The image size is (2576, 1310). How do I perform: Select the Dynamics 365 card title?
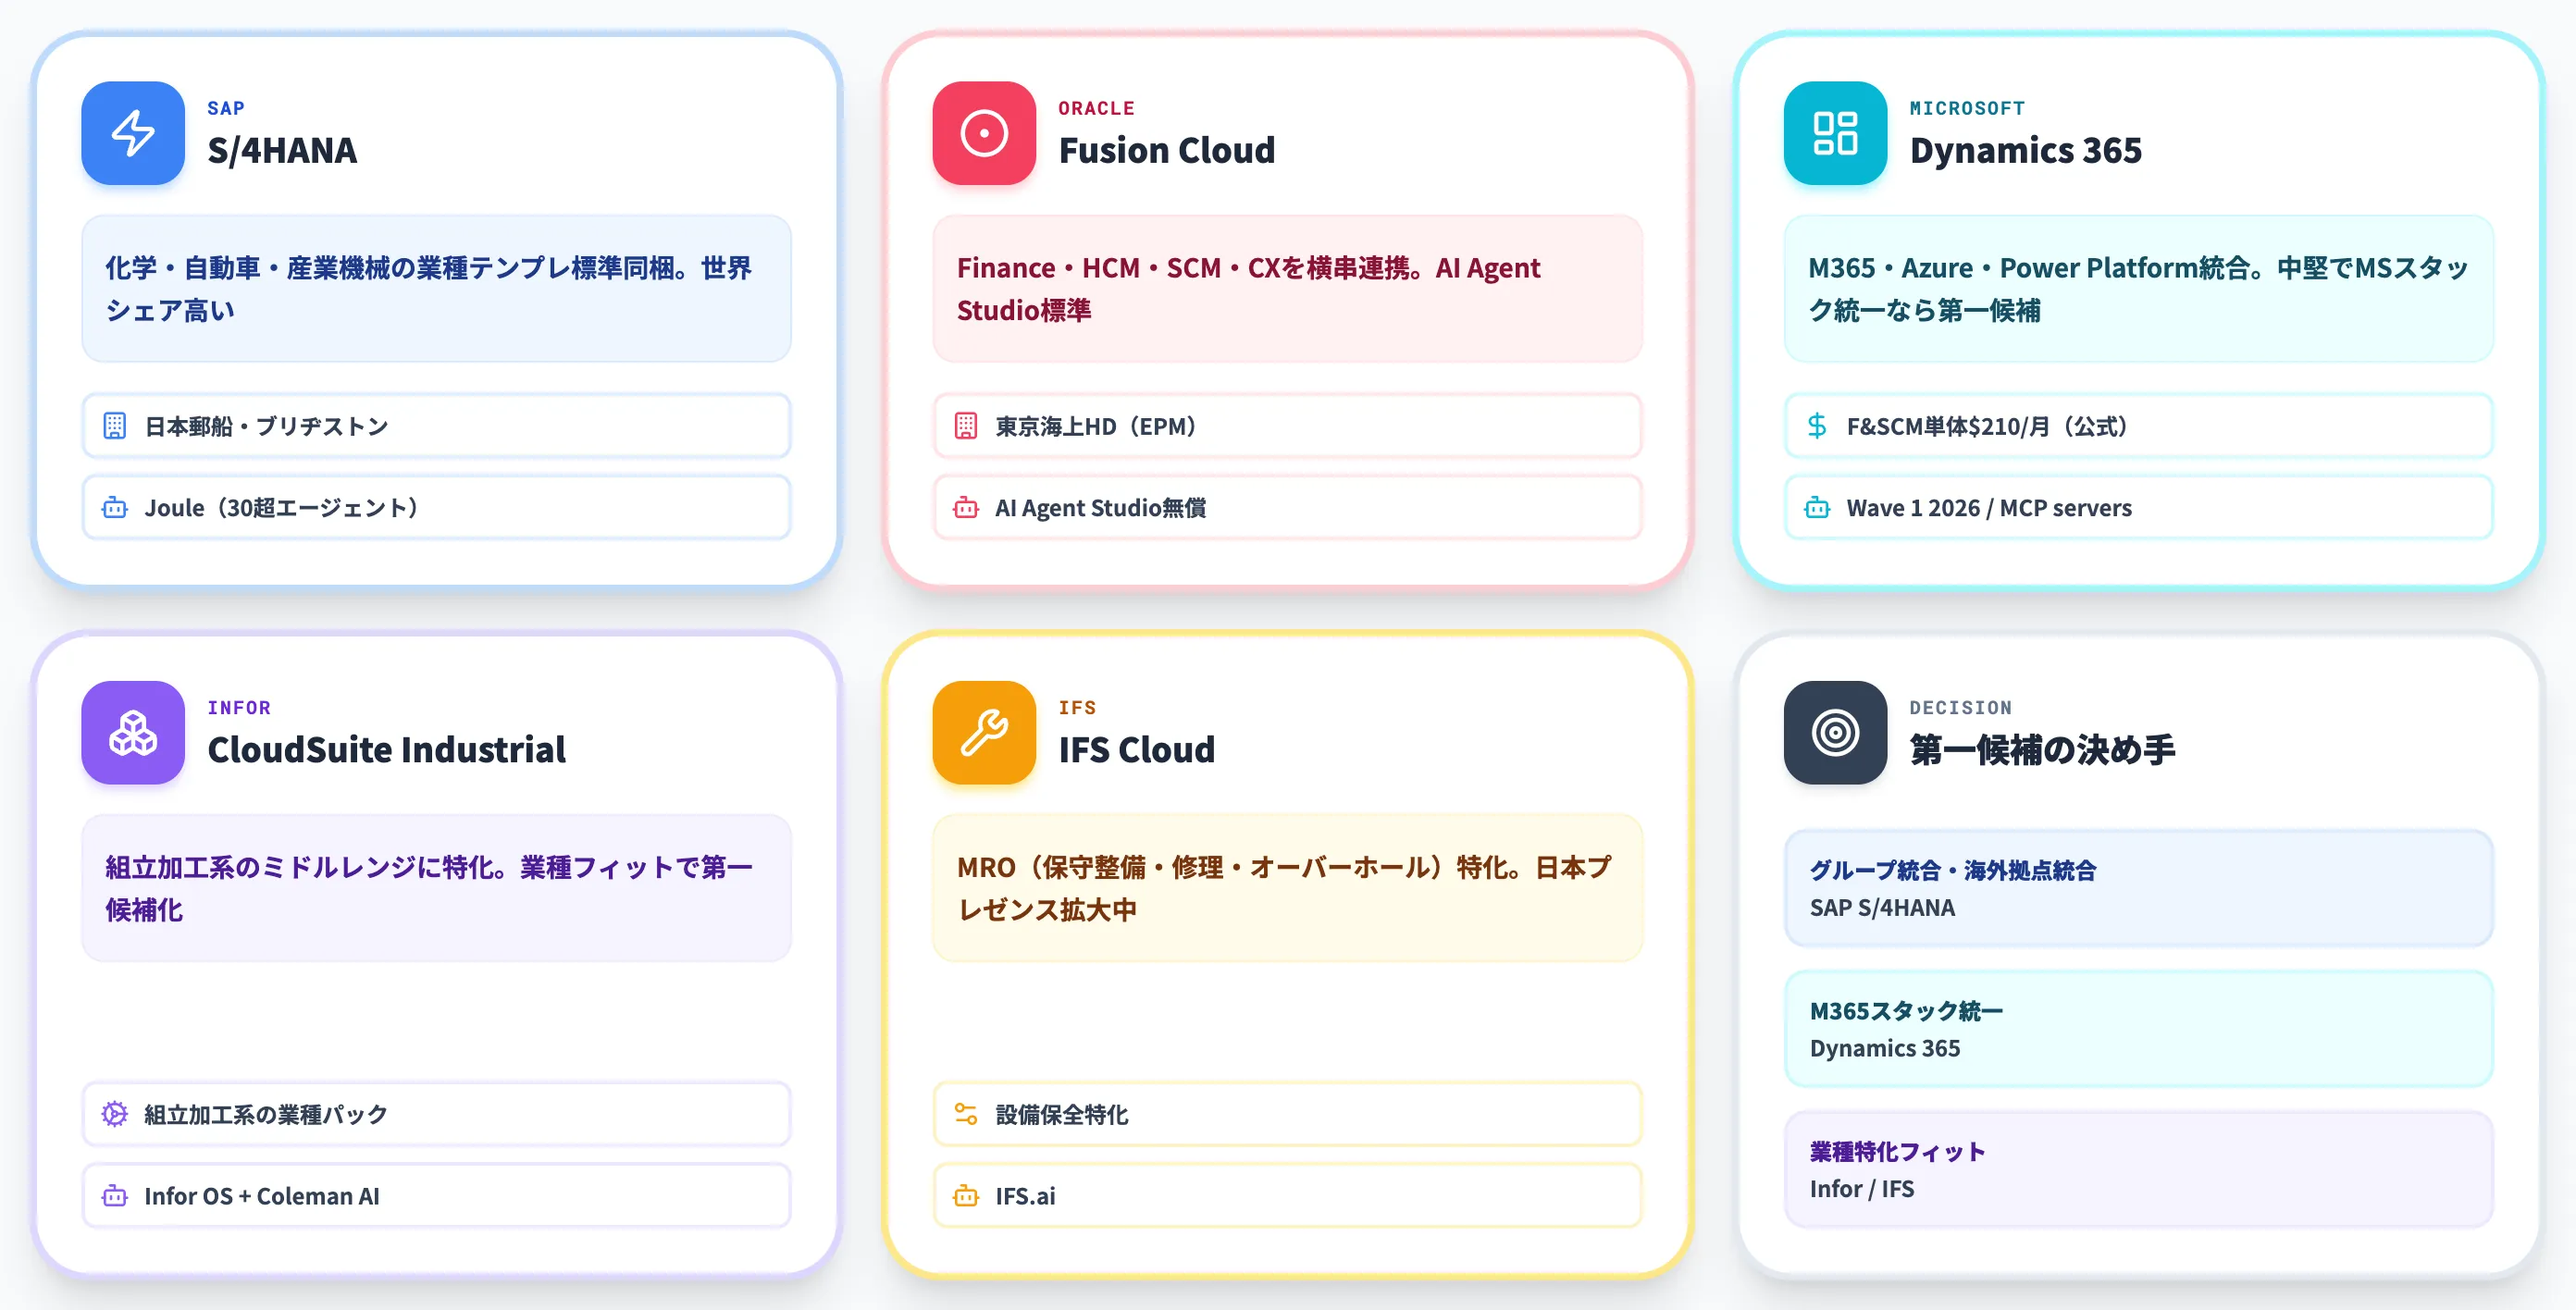[x=2026, y=150]
